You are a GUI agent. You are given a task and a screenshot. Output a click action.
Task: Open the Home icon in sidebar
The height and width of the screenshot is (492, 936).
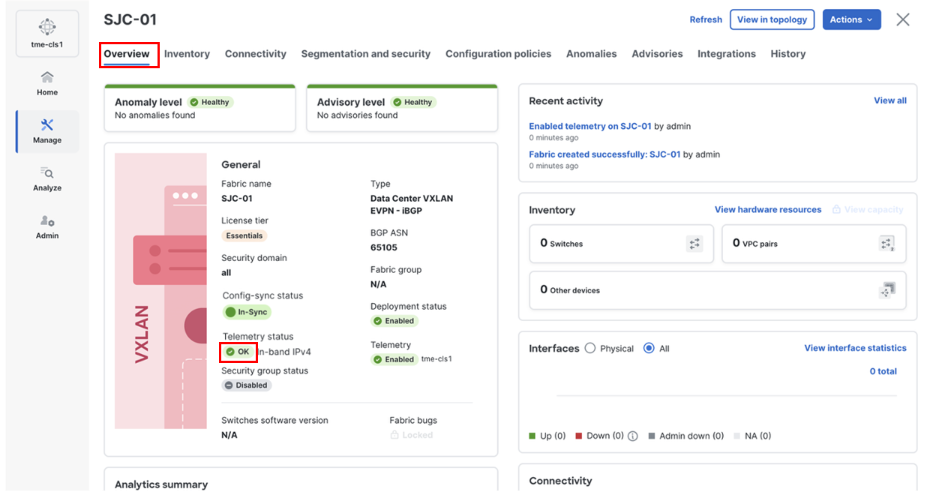[x=47, y=78]
